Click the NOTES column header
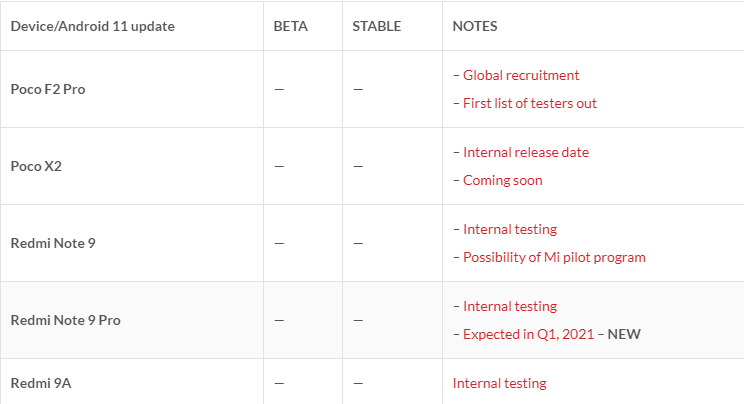The image size is (744, 404). coord(474,26)
